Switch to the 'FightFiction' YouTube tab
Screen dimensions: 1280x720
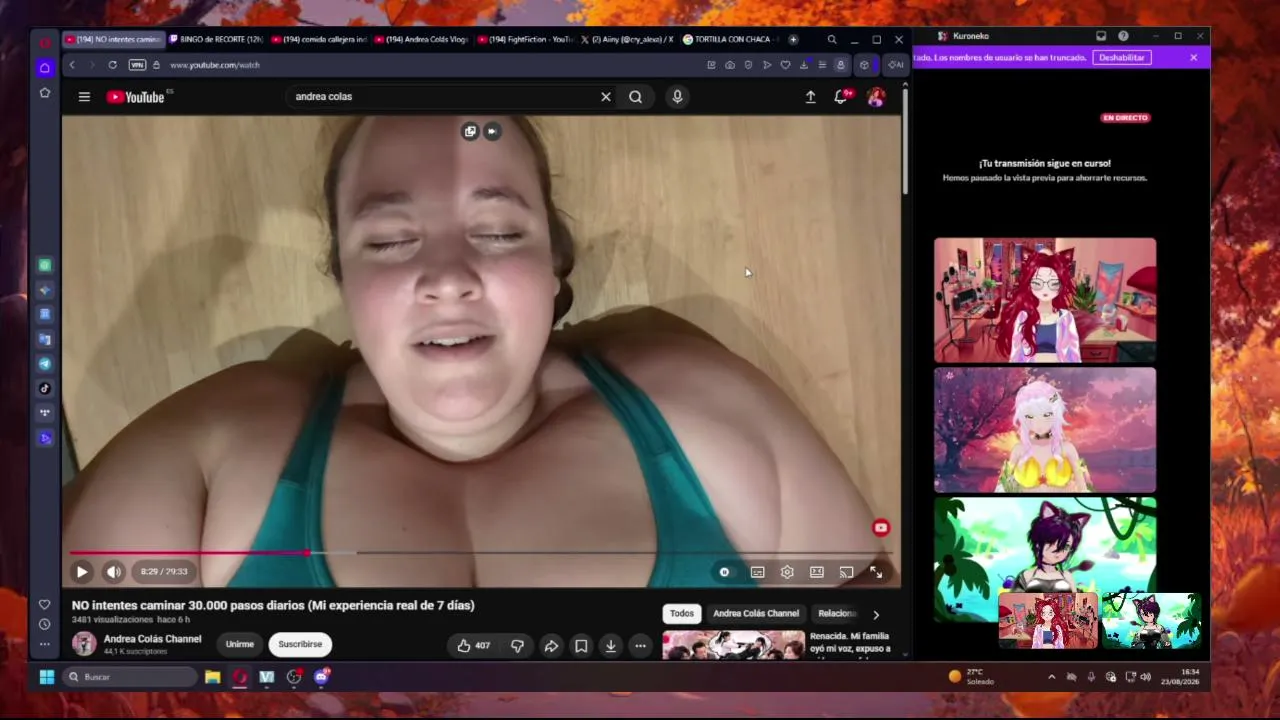(x=525, y=40)
